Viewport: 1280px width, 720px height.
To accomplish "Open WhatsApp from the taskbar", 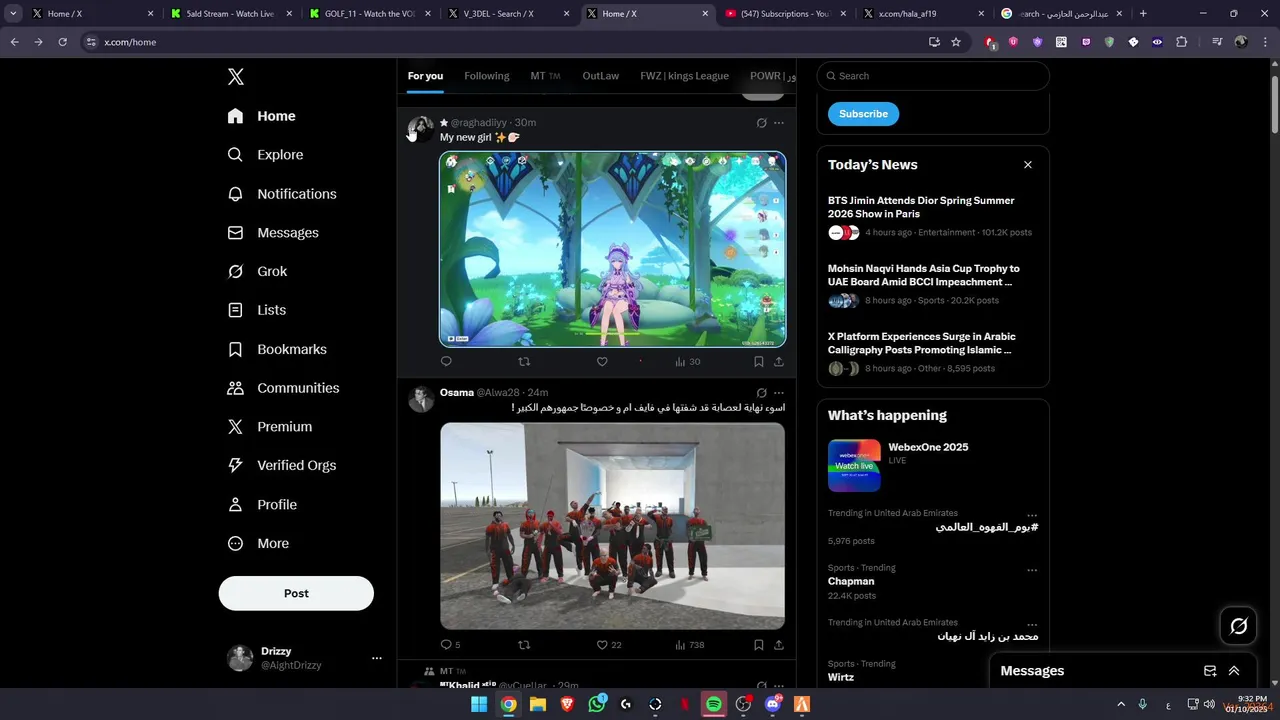I will 597,704.
